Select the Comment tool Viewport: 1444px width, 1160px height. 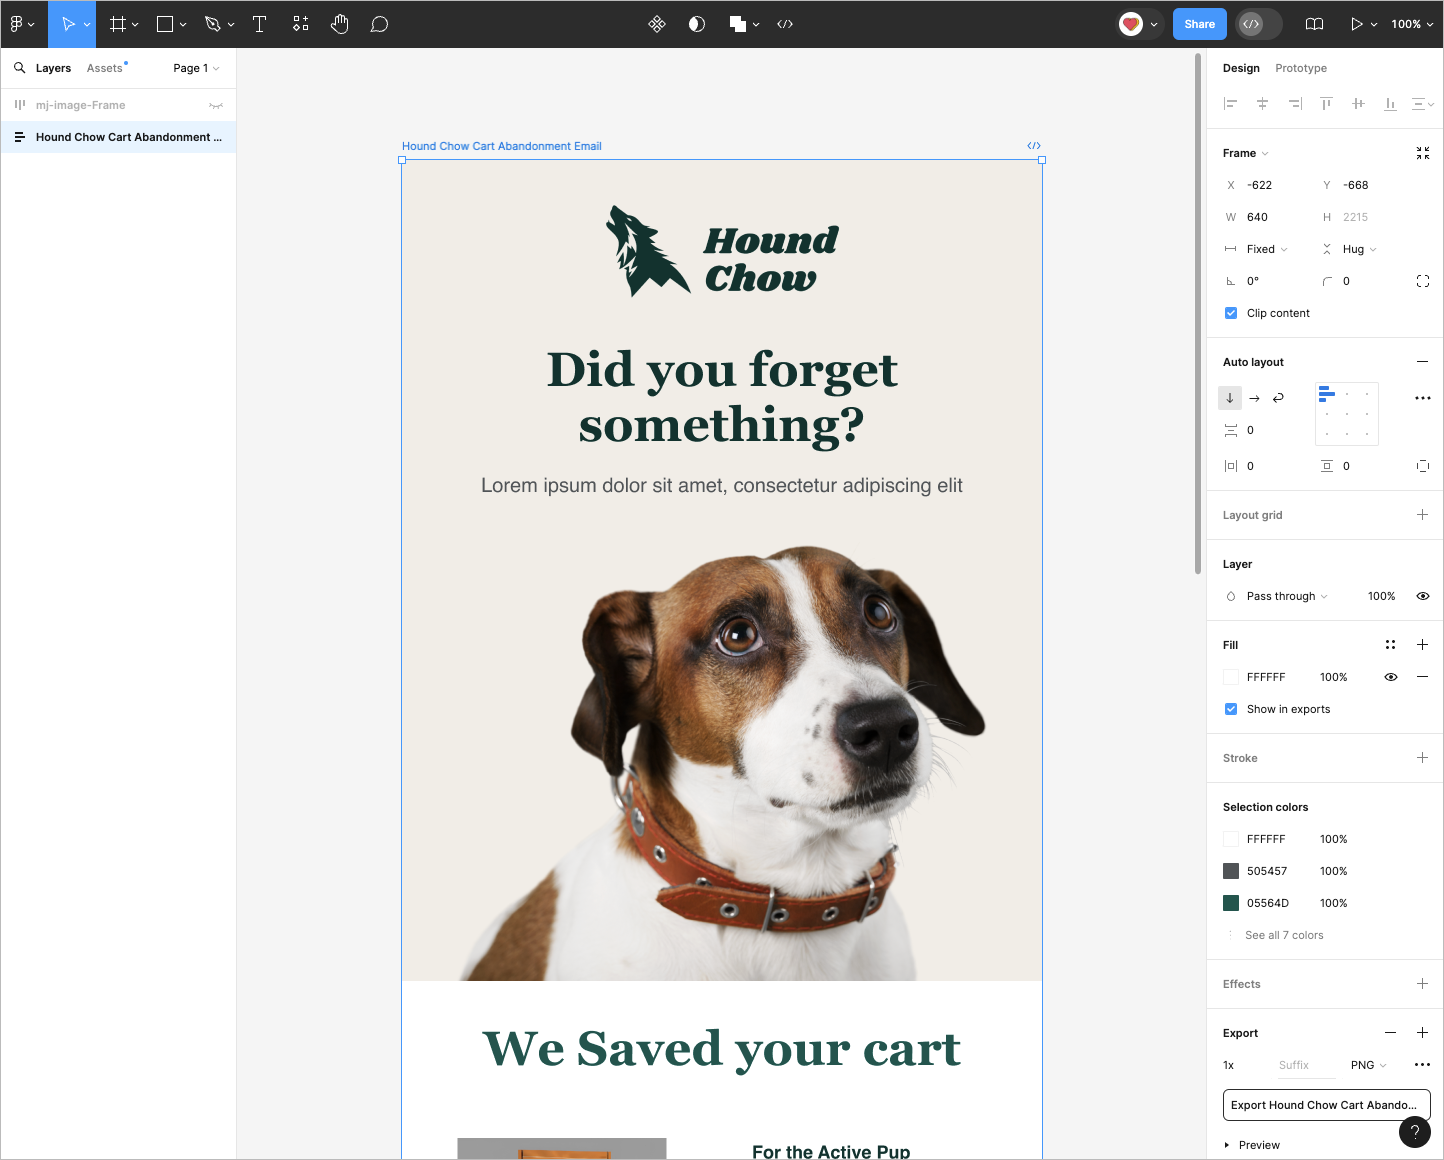[x=379, y=24]
